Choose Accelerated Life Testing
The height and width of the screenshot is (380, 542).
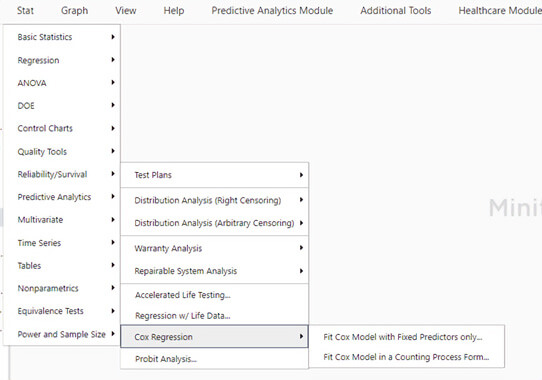(214, 295)
